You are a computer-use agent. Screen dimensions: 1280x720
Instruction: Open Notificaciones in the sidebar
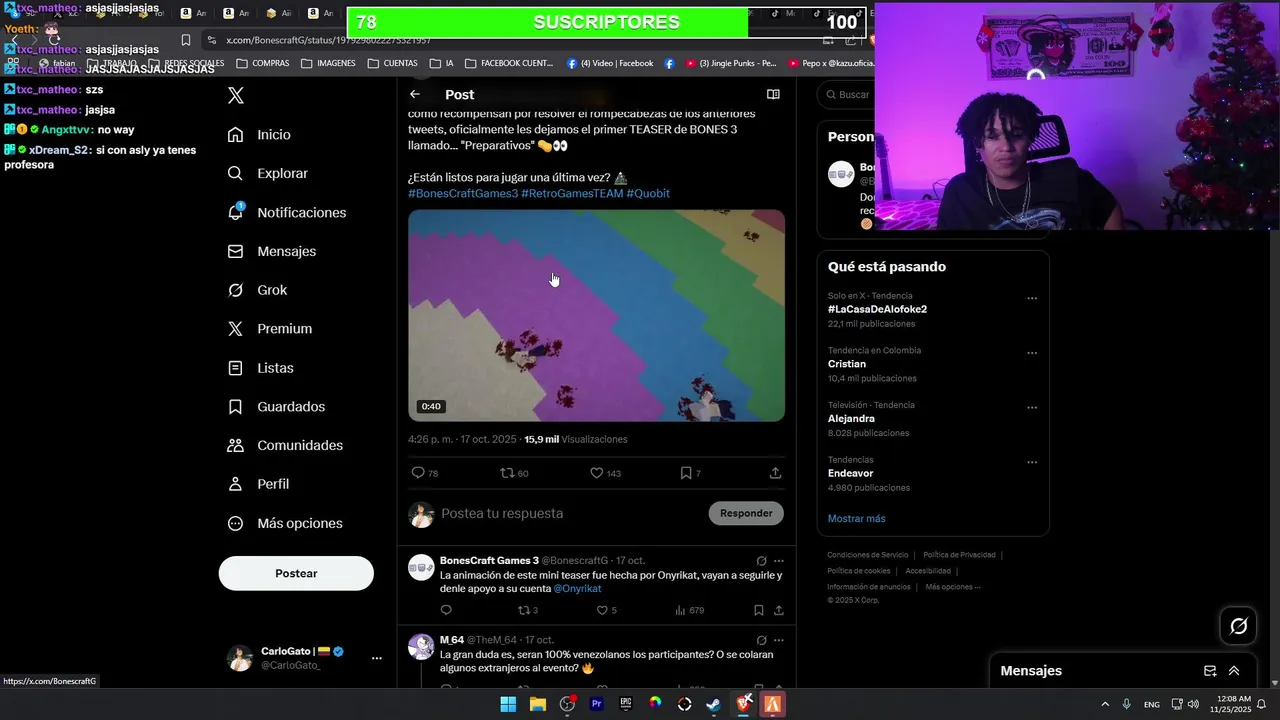287,213
